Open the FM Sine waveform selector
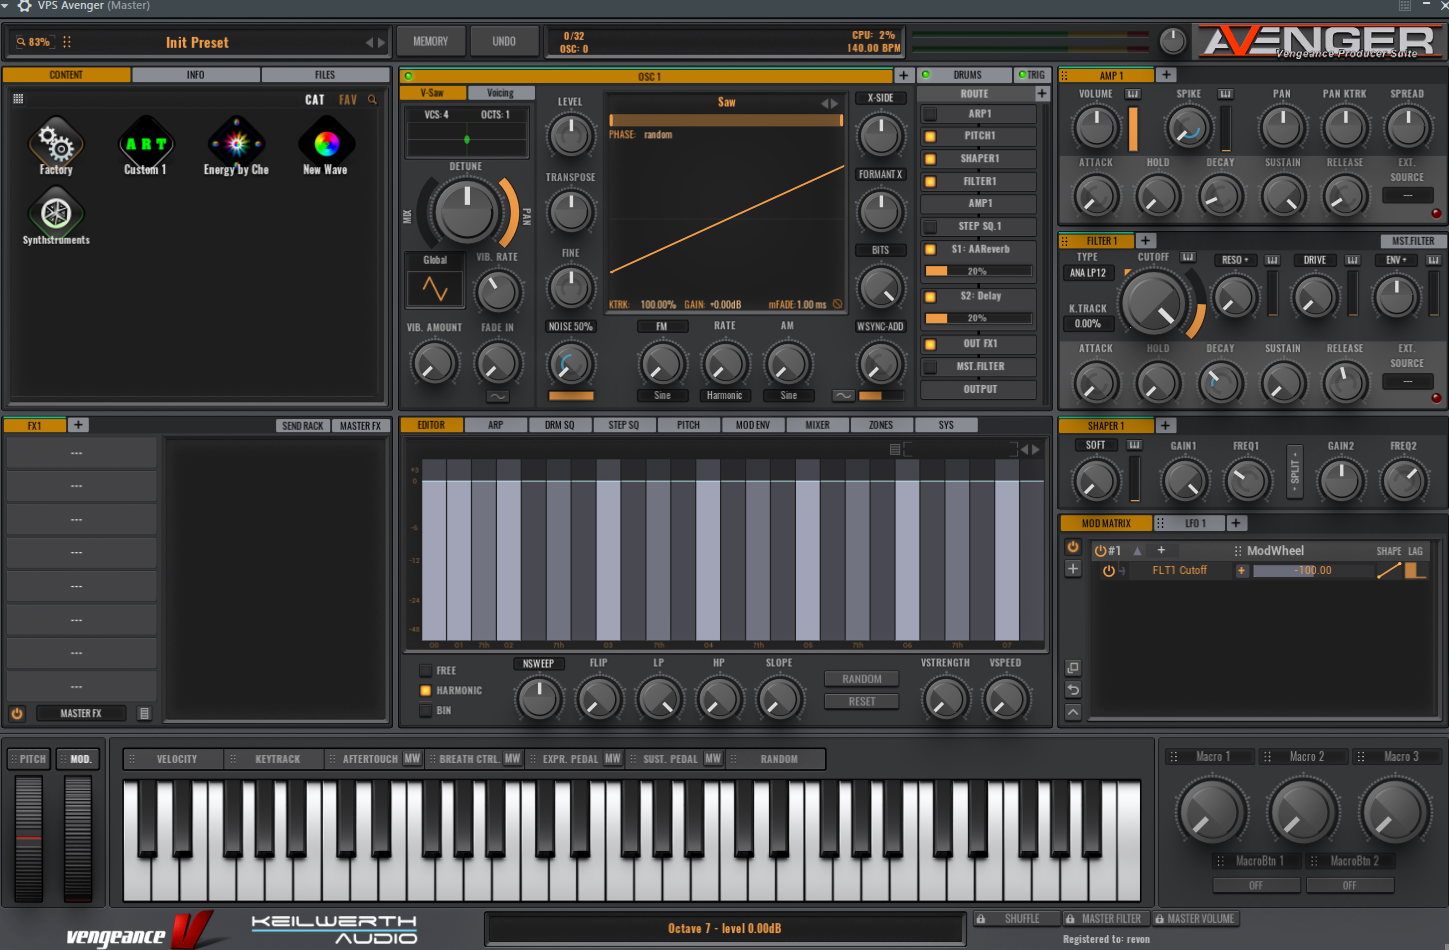 (x=662, y=396)
